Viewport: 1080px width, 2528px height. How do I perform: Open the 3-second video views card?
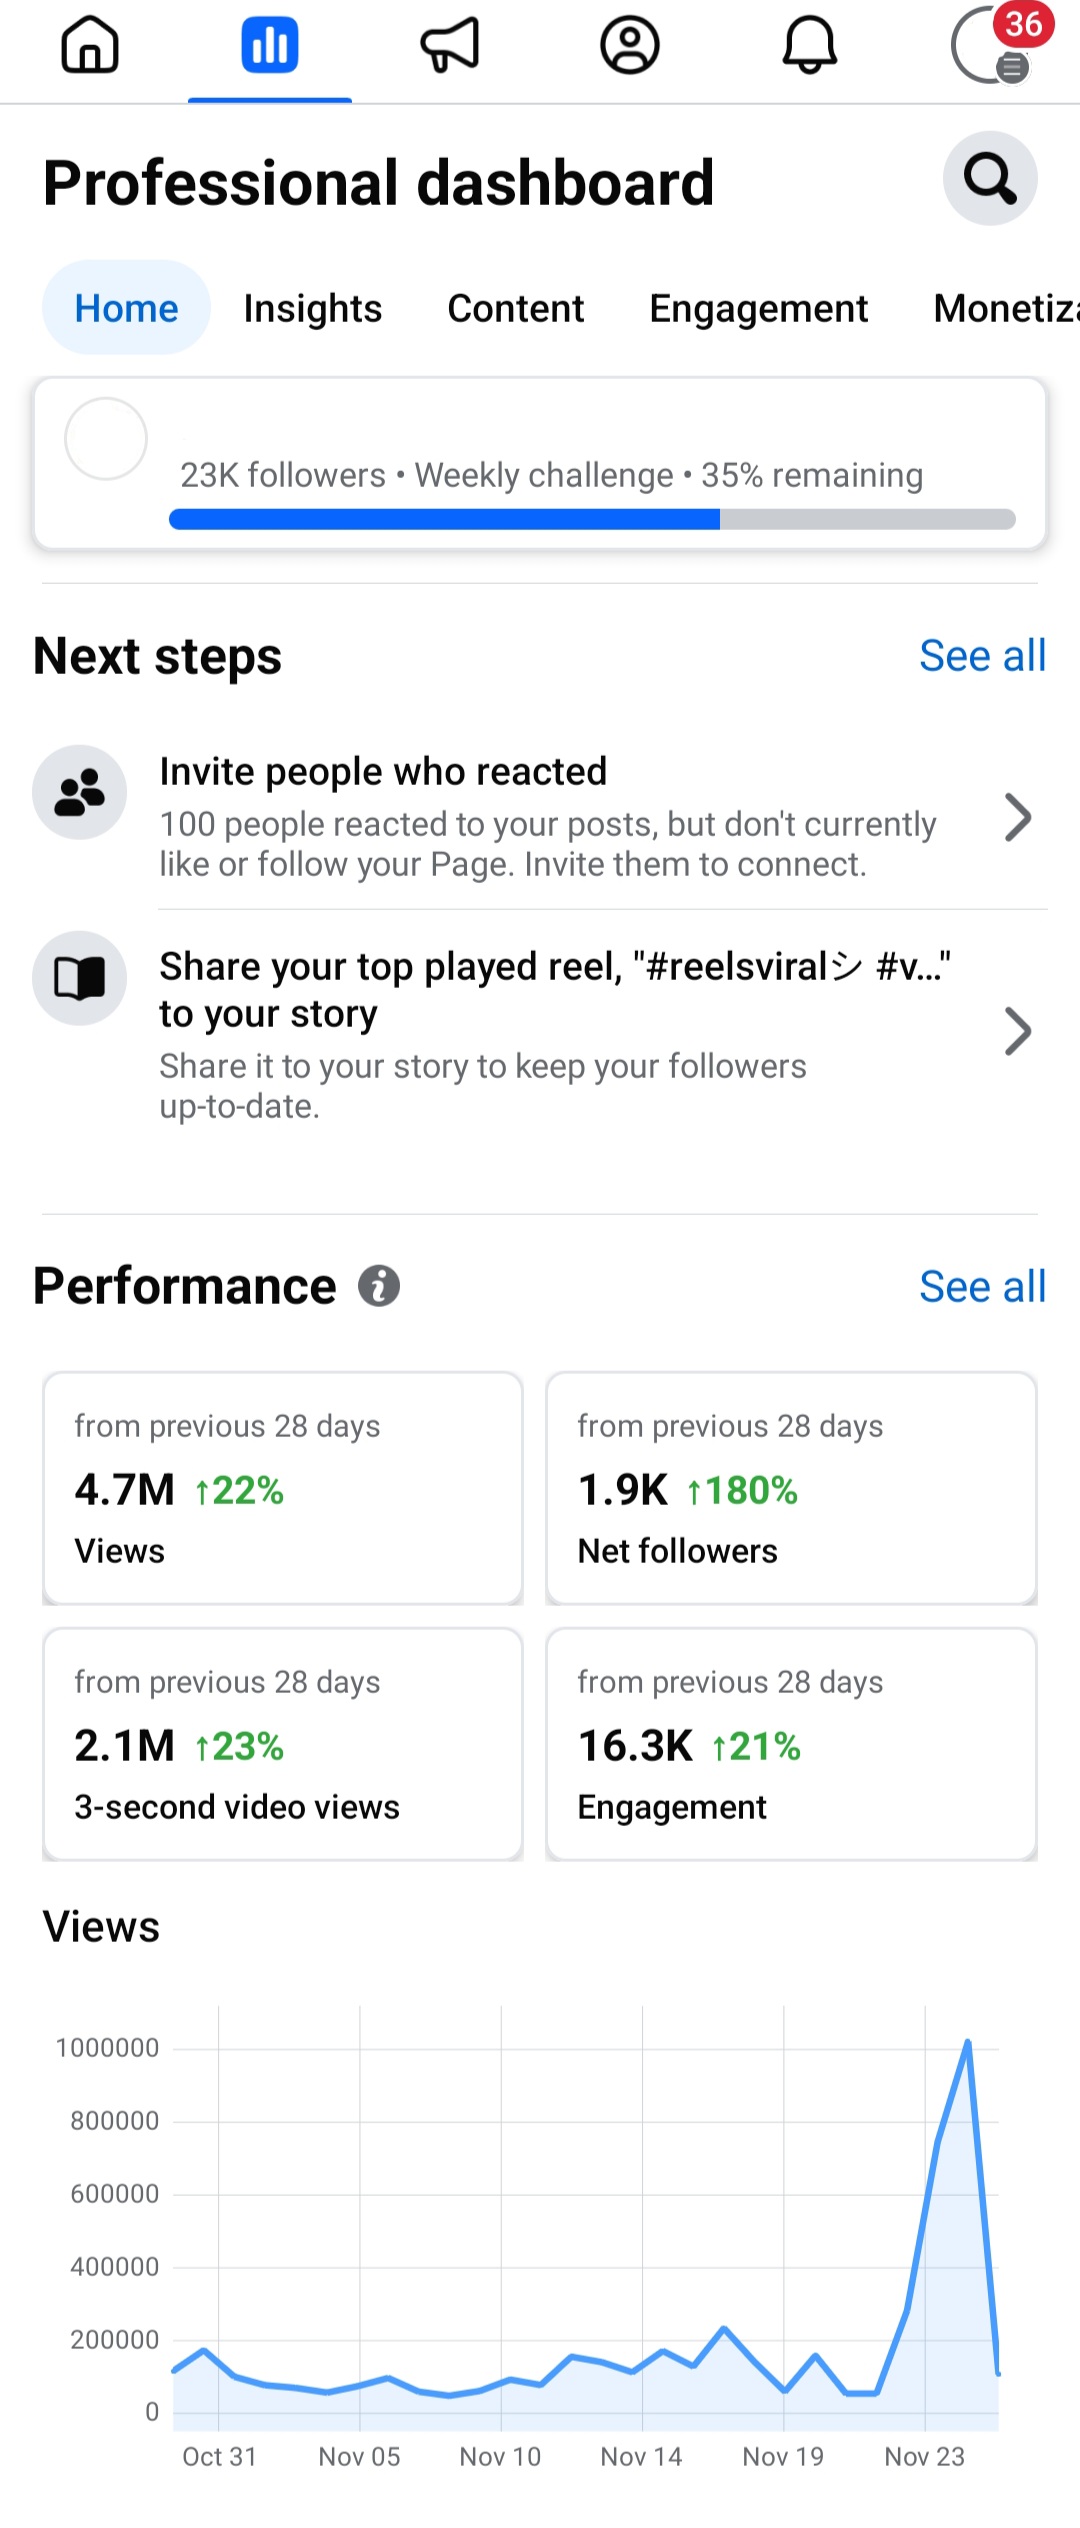click(x=283, y=1744)
